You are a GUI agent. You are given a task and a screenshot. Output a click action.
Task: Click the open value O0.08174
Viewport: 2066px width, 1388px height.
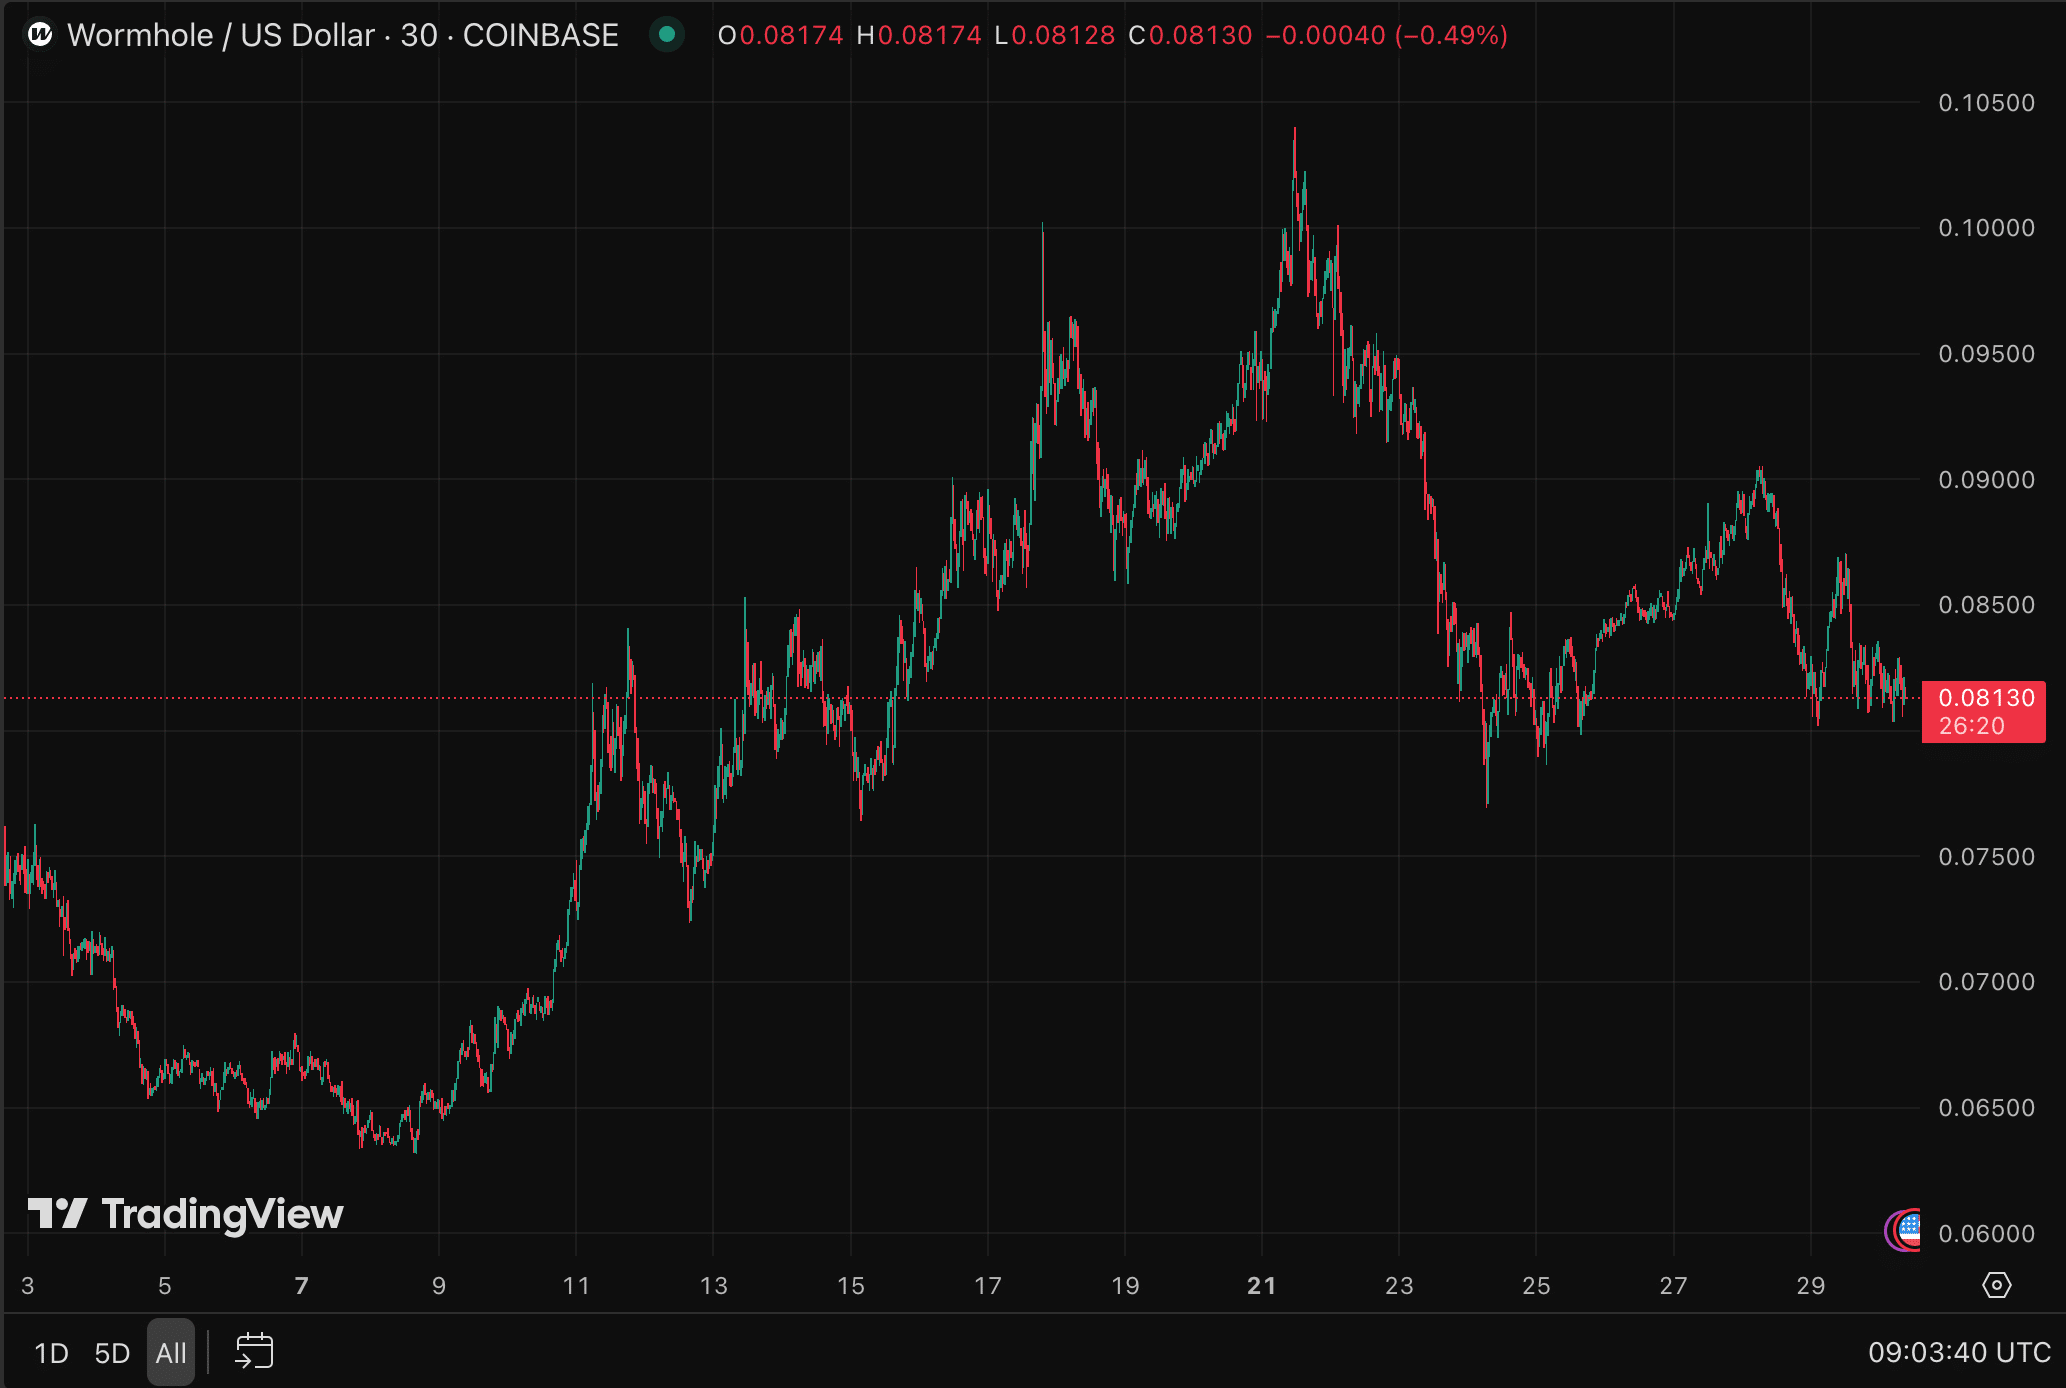[x=781, y=36]
